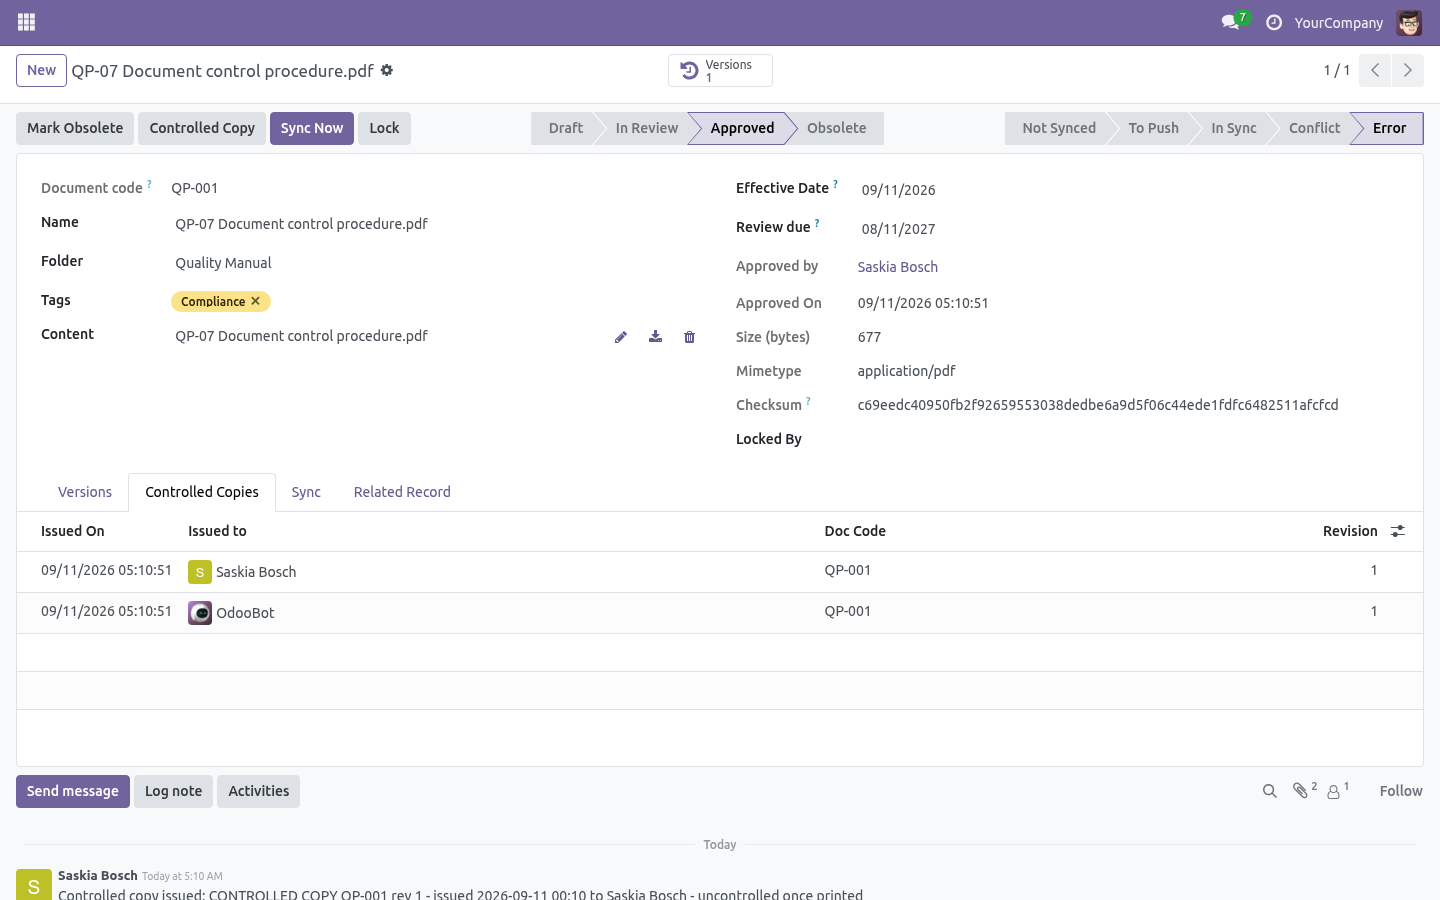Show attachments via the paperclip icon

tap(1304, 790)
